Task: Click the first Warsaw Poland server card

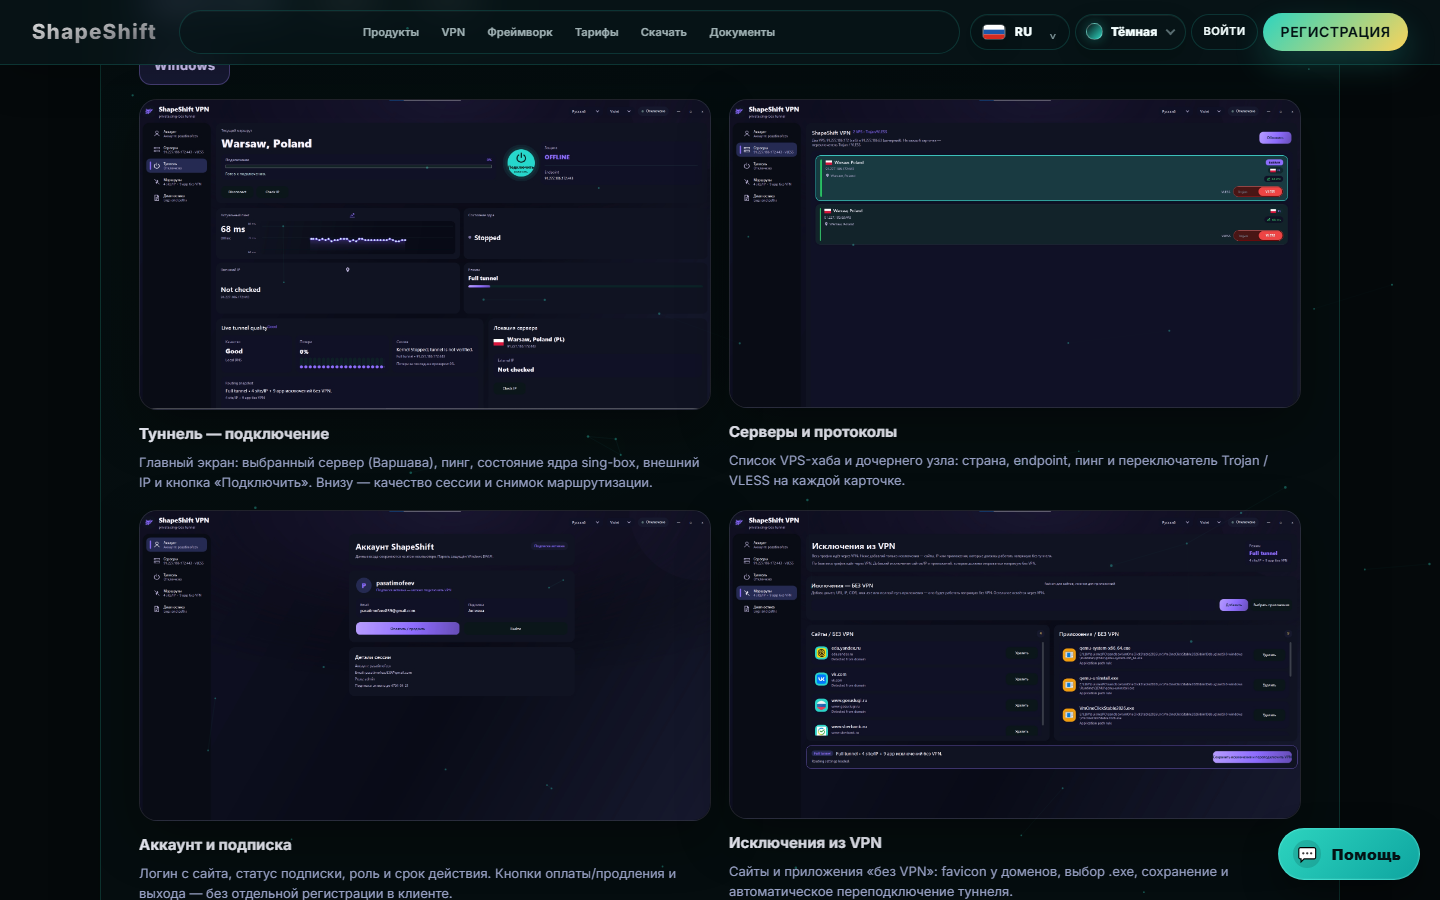Action: pos(1052,178)
